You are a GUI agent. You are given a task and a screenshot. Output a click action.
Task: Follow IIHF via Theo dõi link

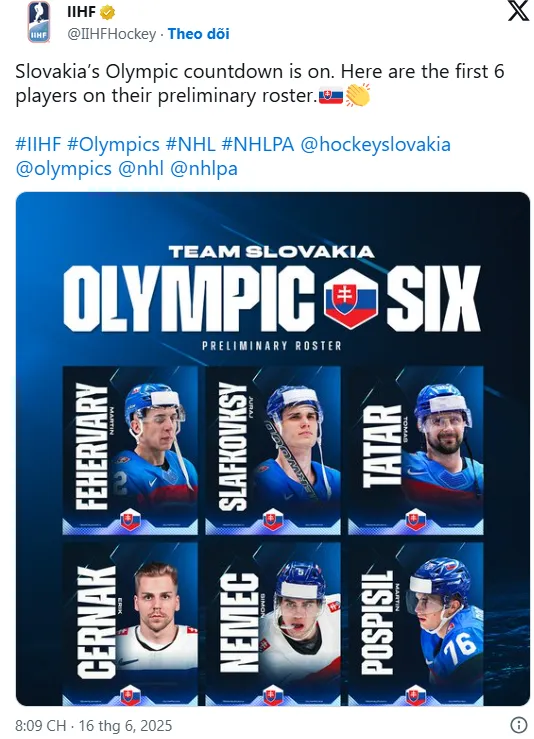[x=198, y=34]
